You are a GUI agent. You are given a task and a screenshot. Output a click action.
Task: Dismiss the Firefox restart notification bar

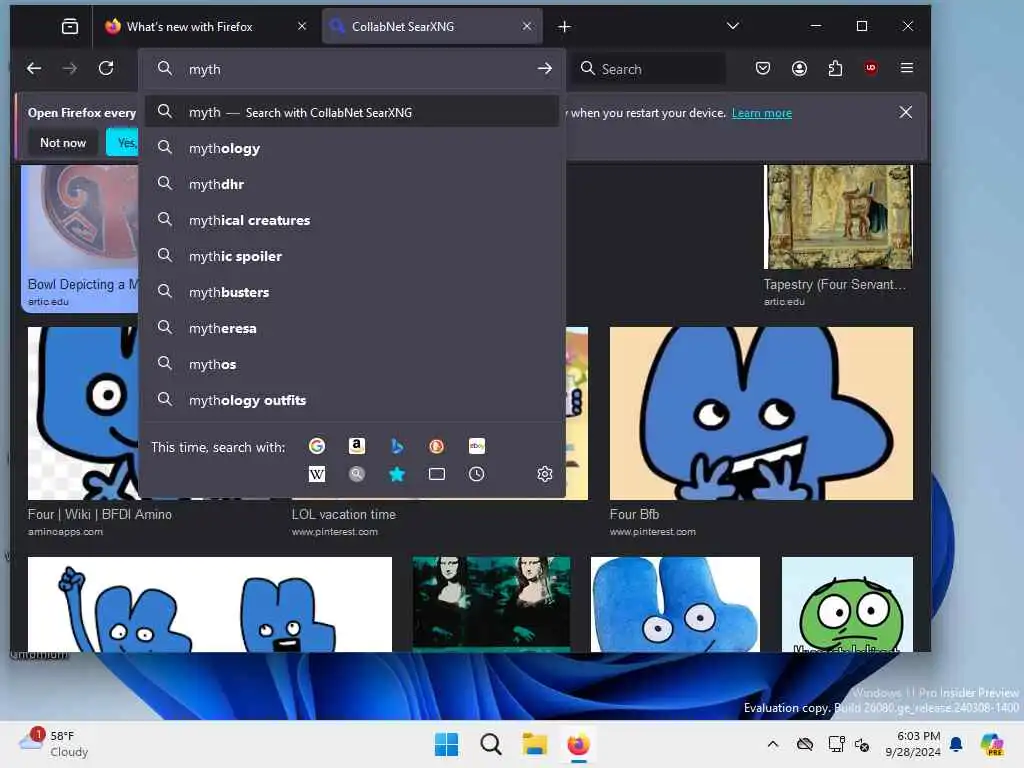pyautogui.click(x=905, y=112)
